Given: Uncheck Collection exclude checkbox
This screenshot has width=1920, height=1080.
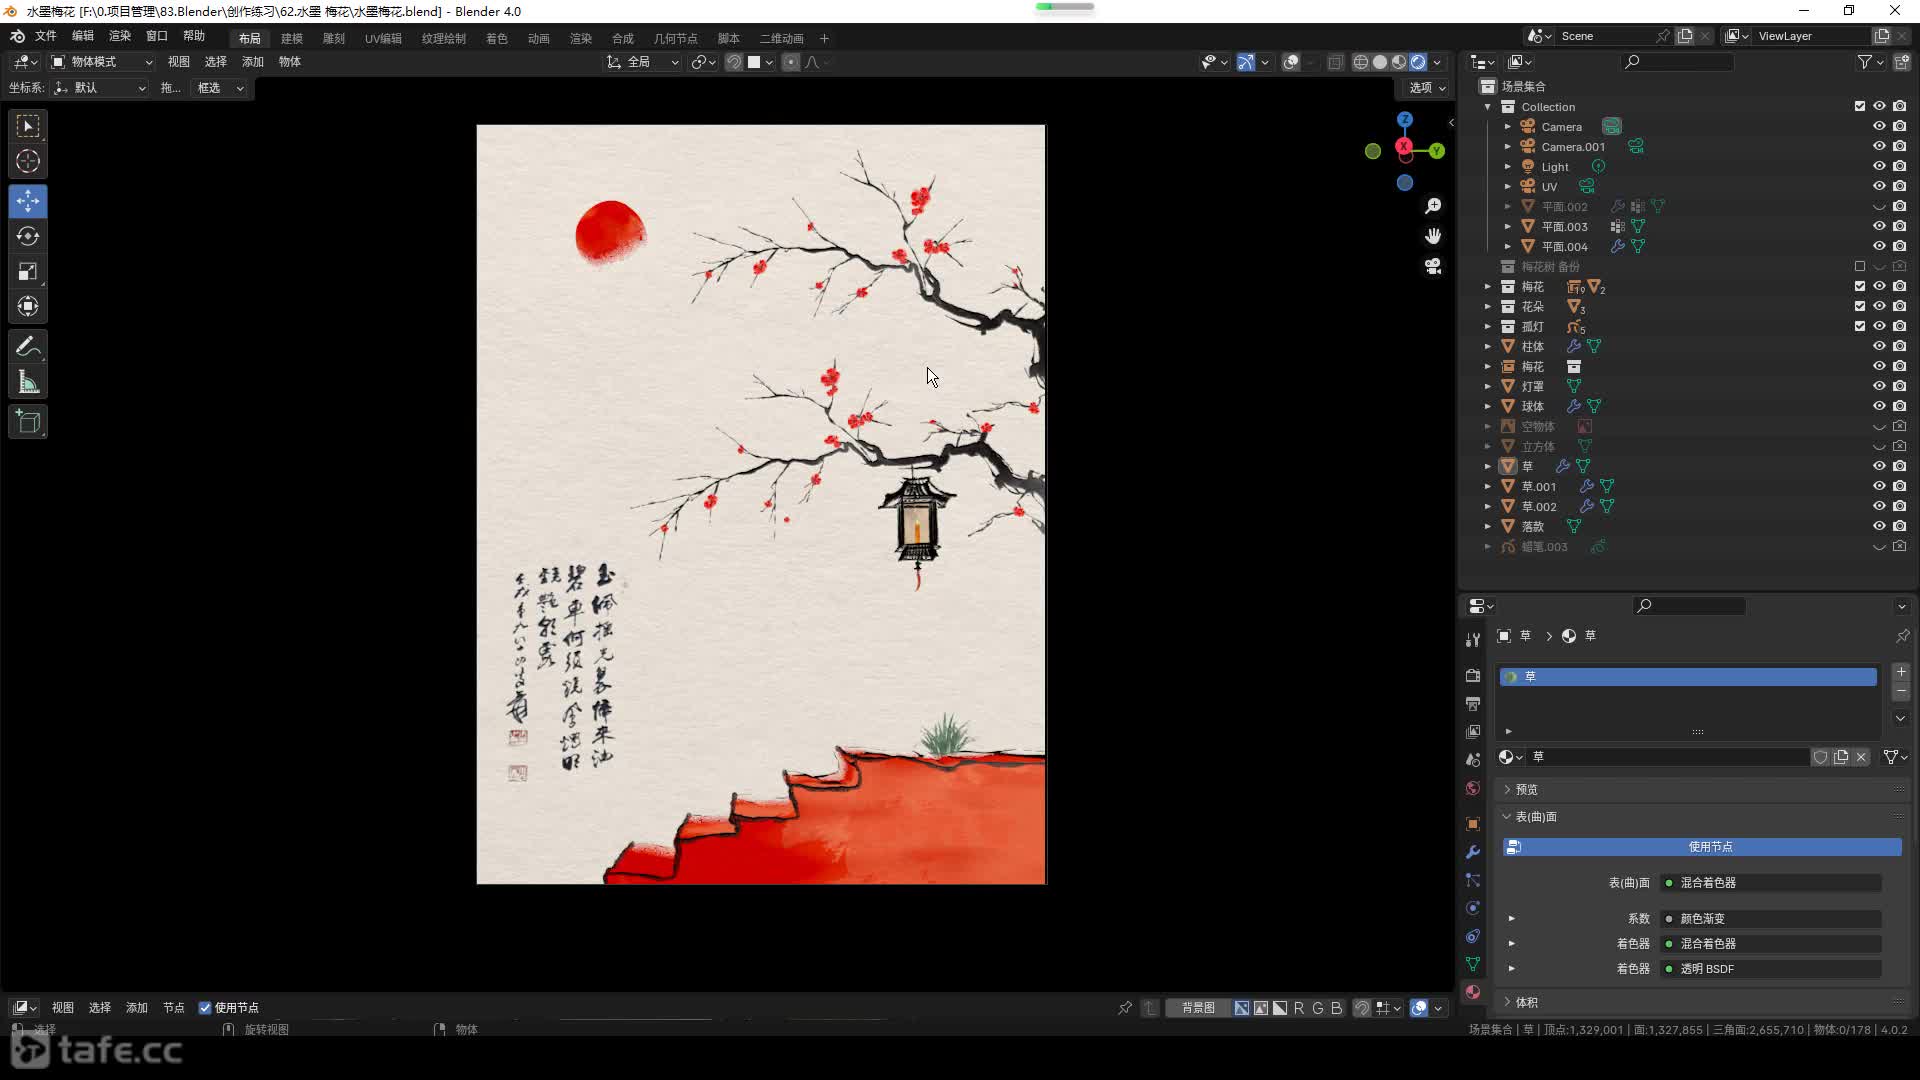Looking at the screenshot, I should pos(1860,106).
